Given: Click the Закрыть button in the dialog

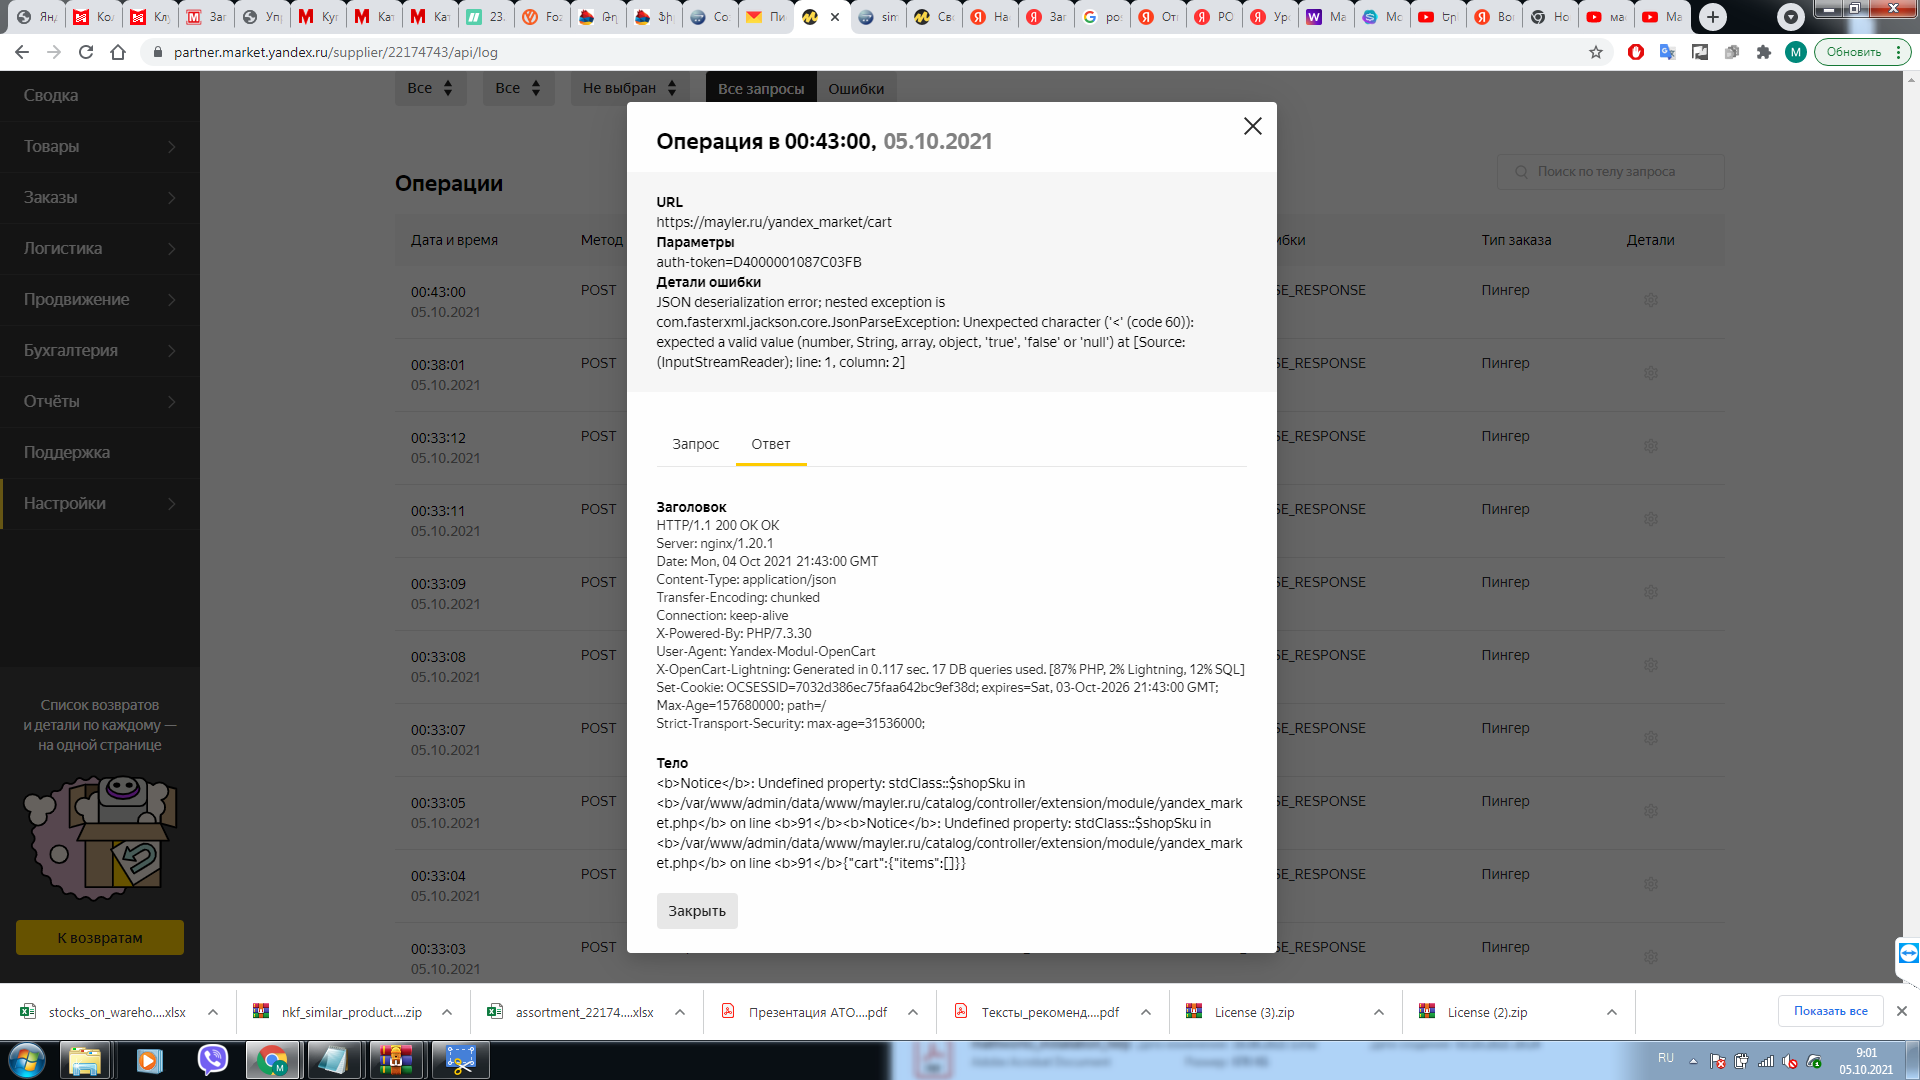Looking at the screenshot, I should point(697,911).
